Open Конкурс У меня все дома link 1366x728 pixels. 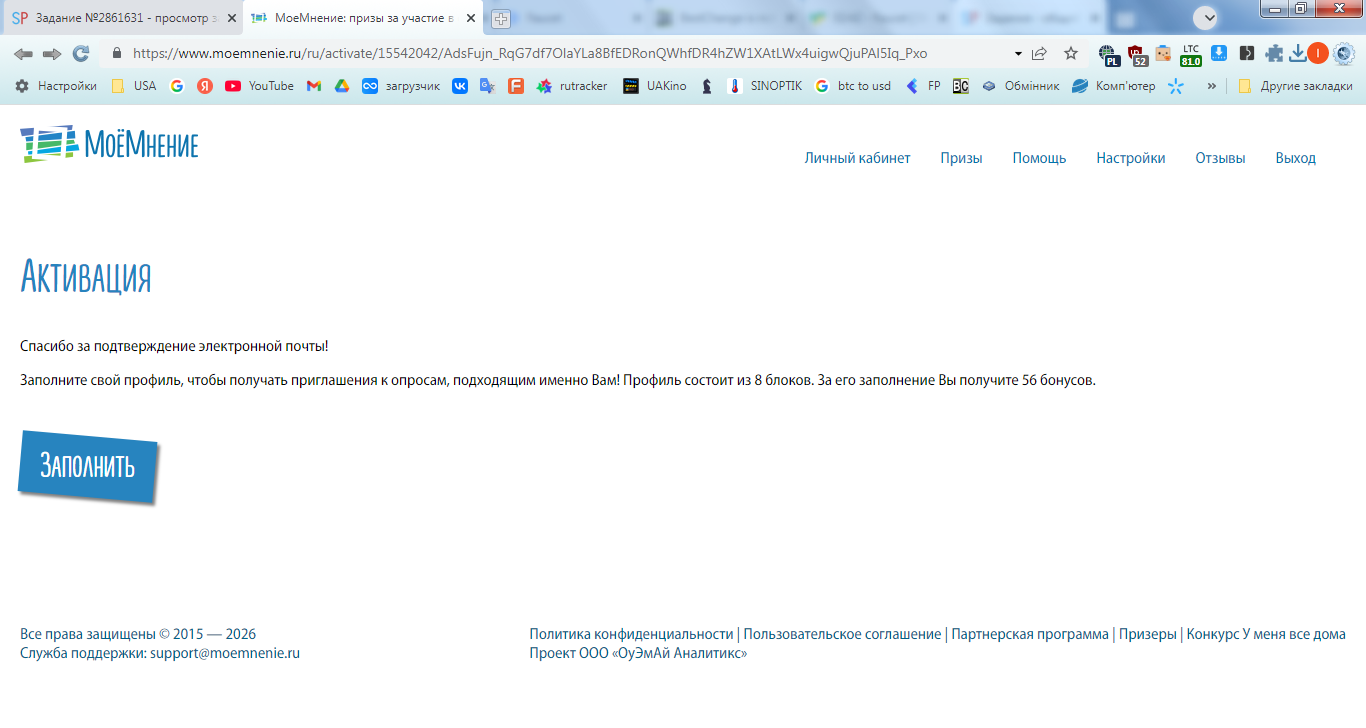(x=1266, y=634)
